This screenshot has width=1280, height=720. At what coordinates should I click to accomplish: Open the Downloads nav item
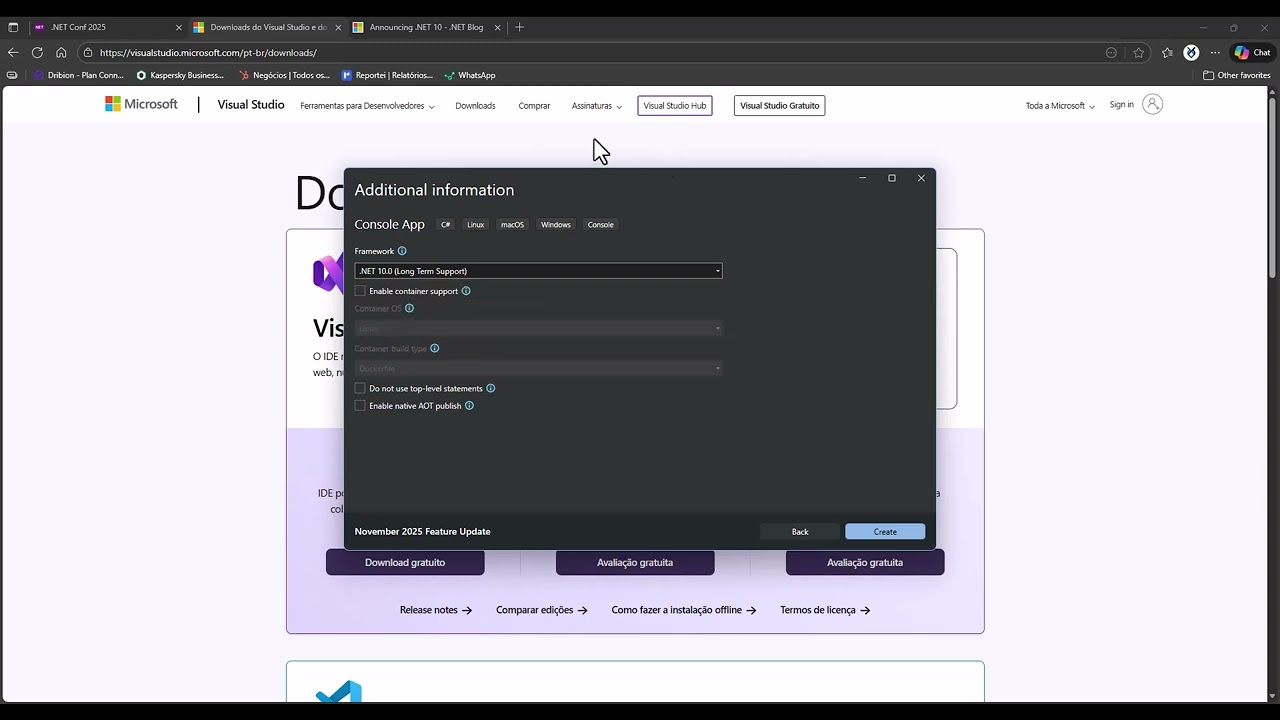coord(475,105)
